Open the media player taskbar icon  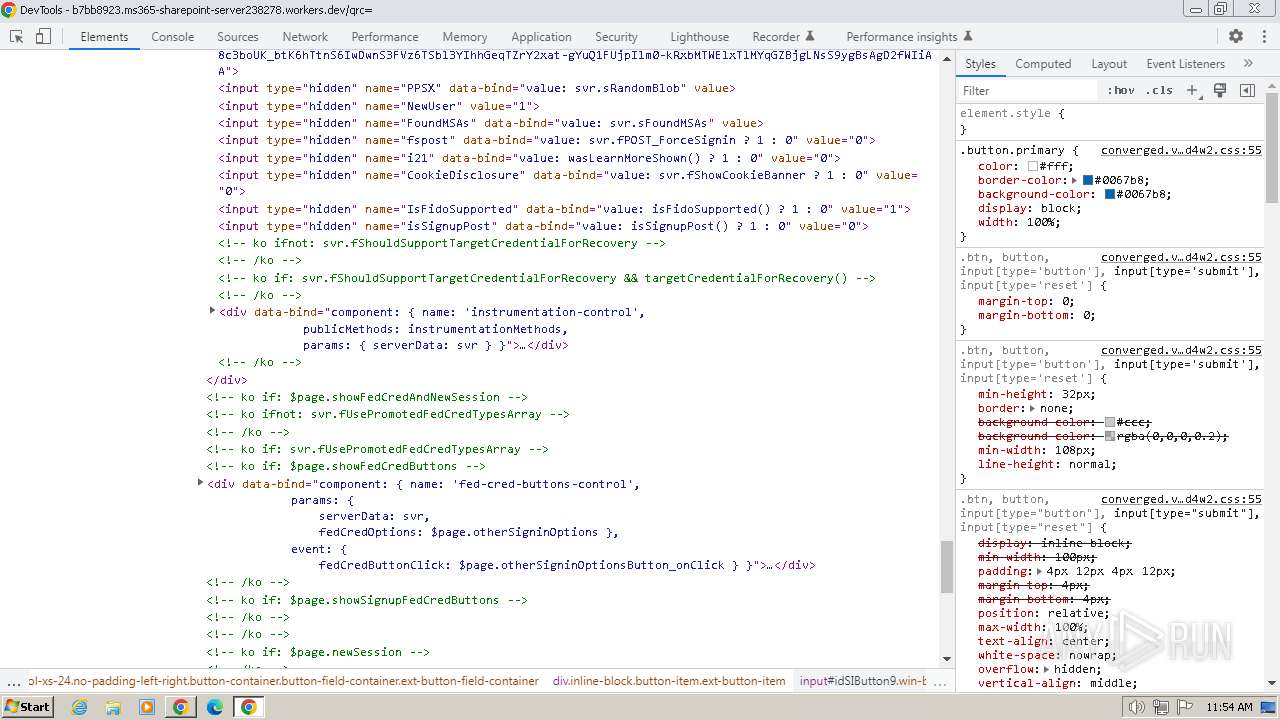[147, 707]
